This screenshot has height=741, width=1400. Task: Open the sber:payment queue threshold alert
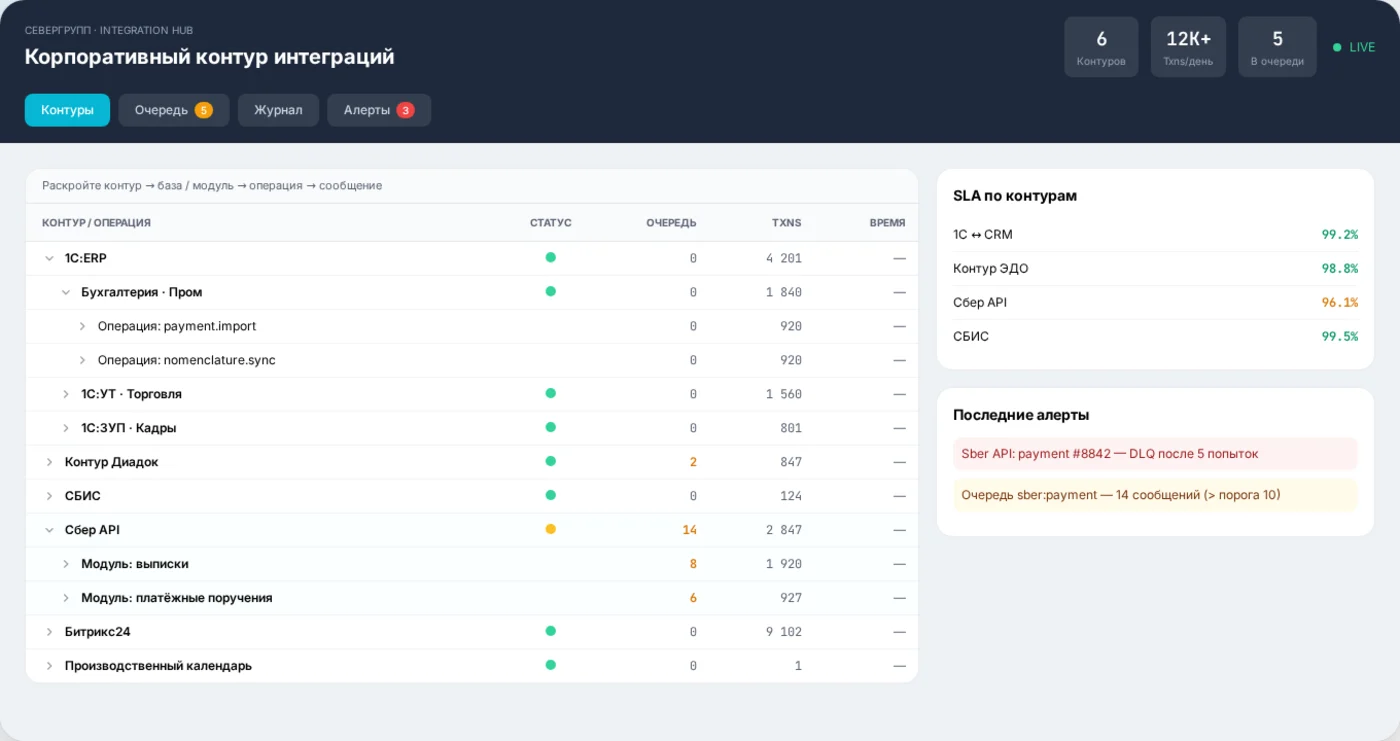(1155, 495)
